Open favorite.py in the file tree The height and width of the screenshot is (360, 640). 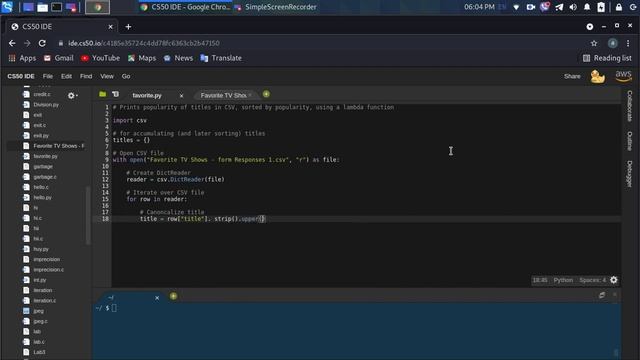(45, 156)
